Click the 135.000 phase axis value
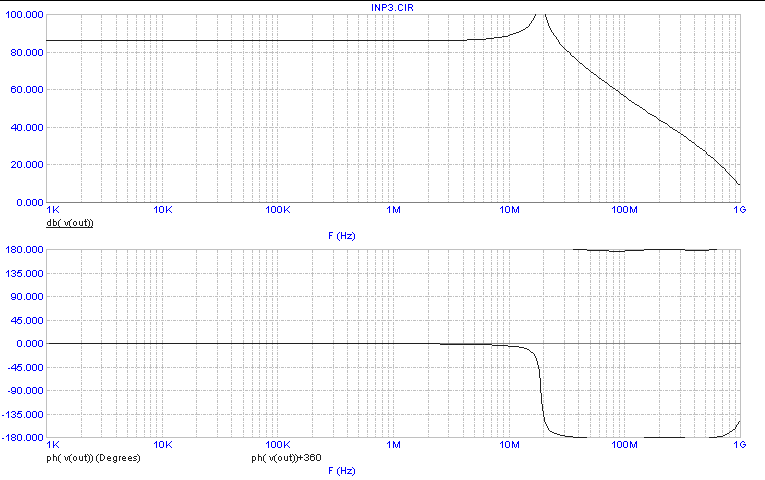 click(24, 273)
